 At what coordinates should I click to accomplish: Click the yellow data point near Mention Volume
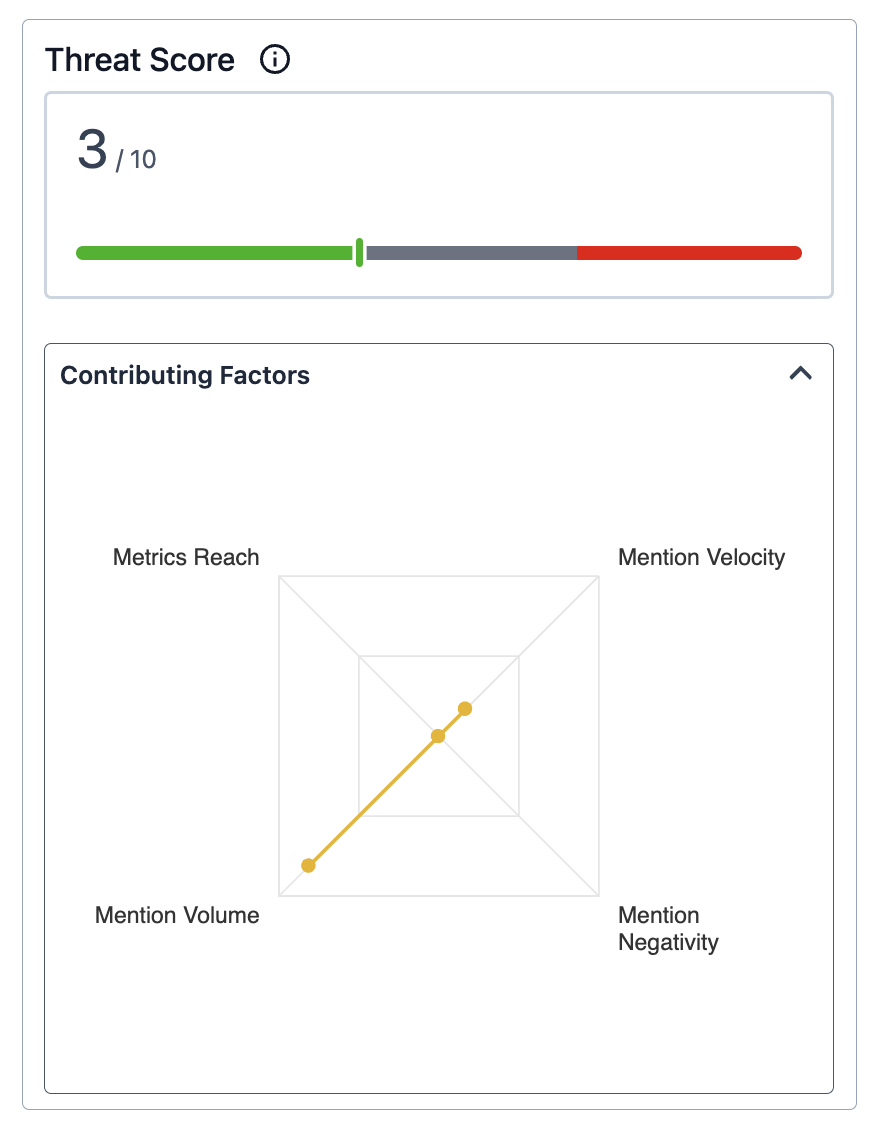(x=308, y=866)
